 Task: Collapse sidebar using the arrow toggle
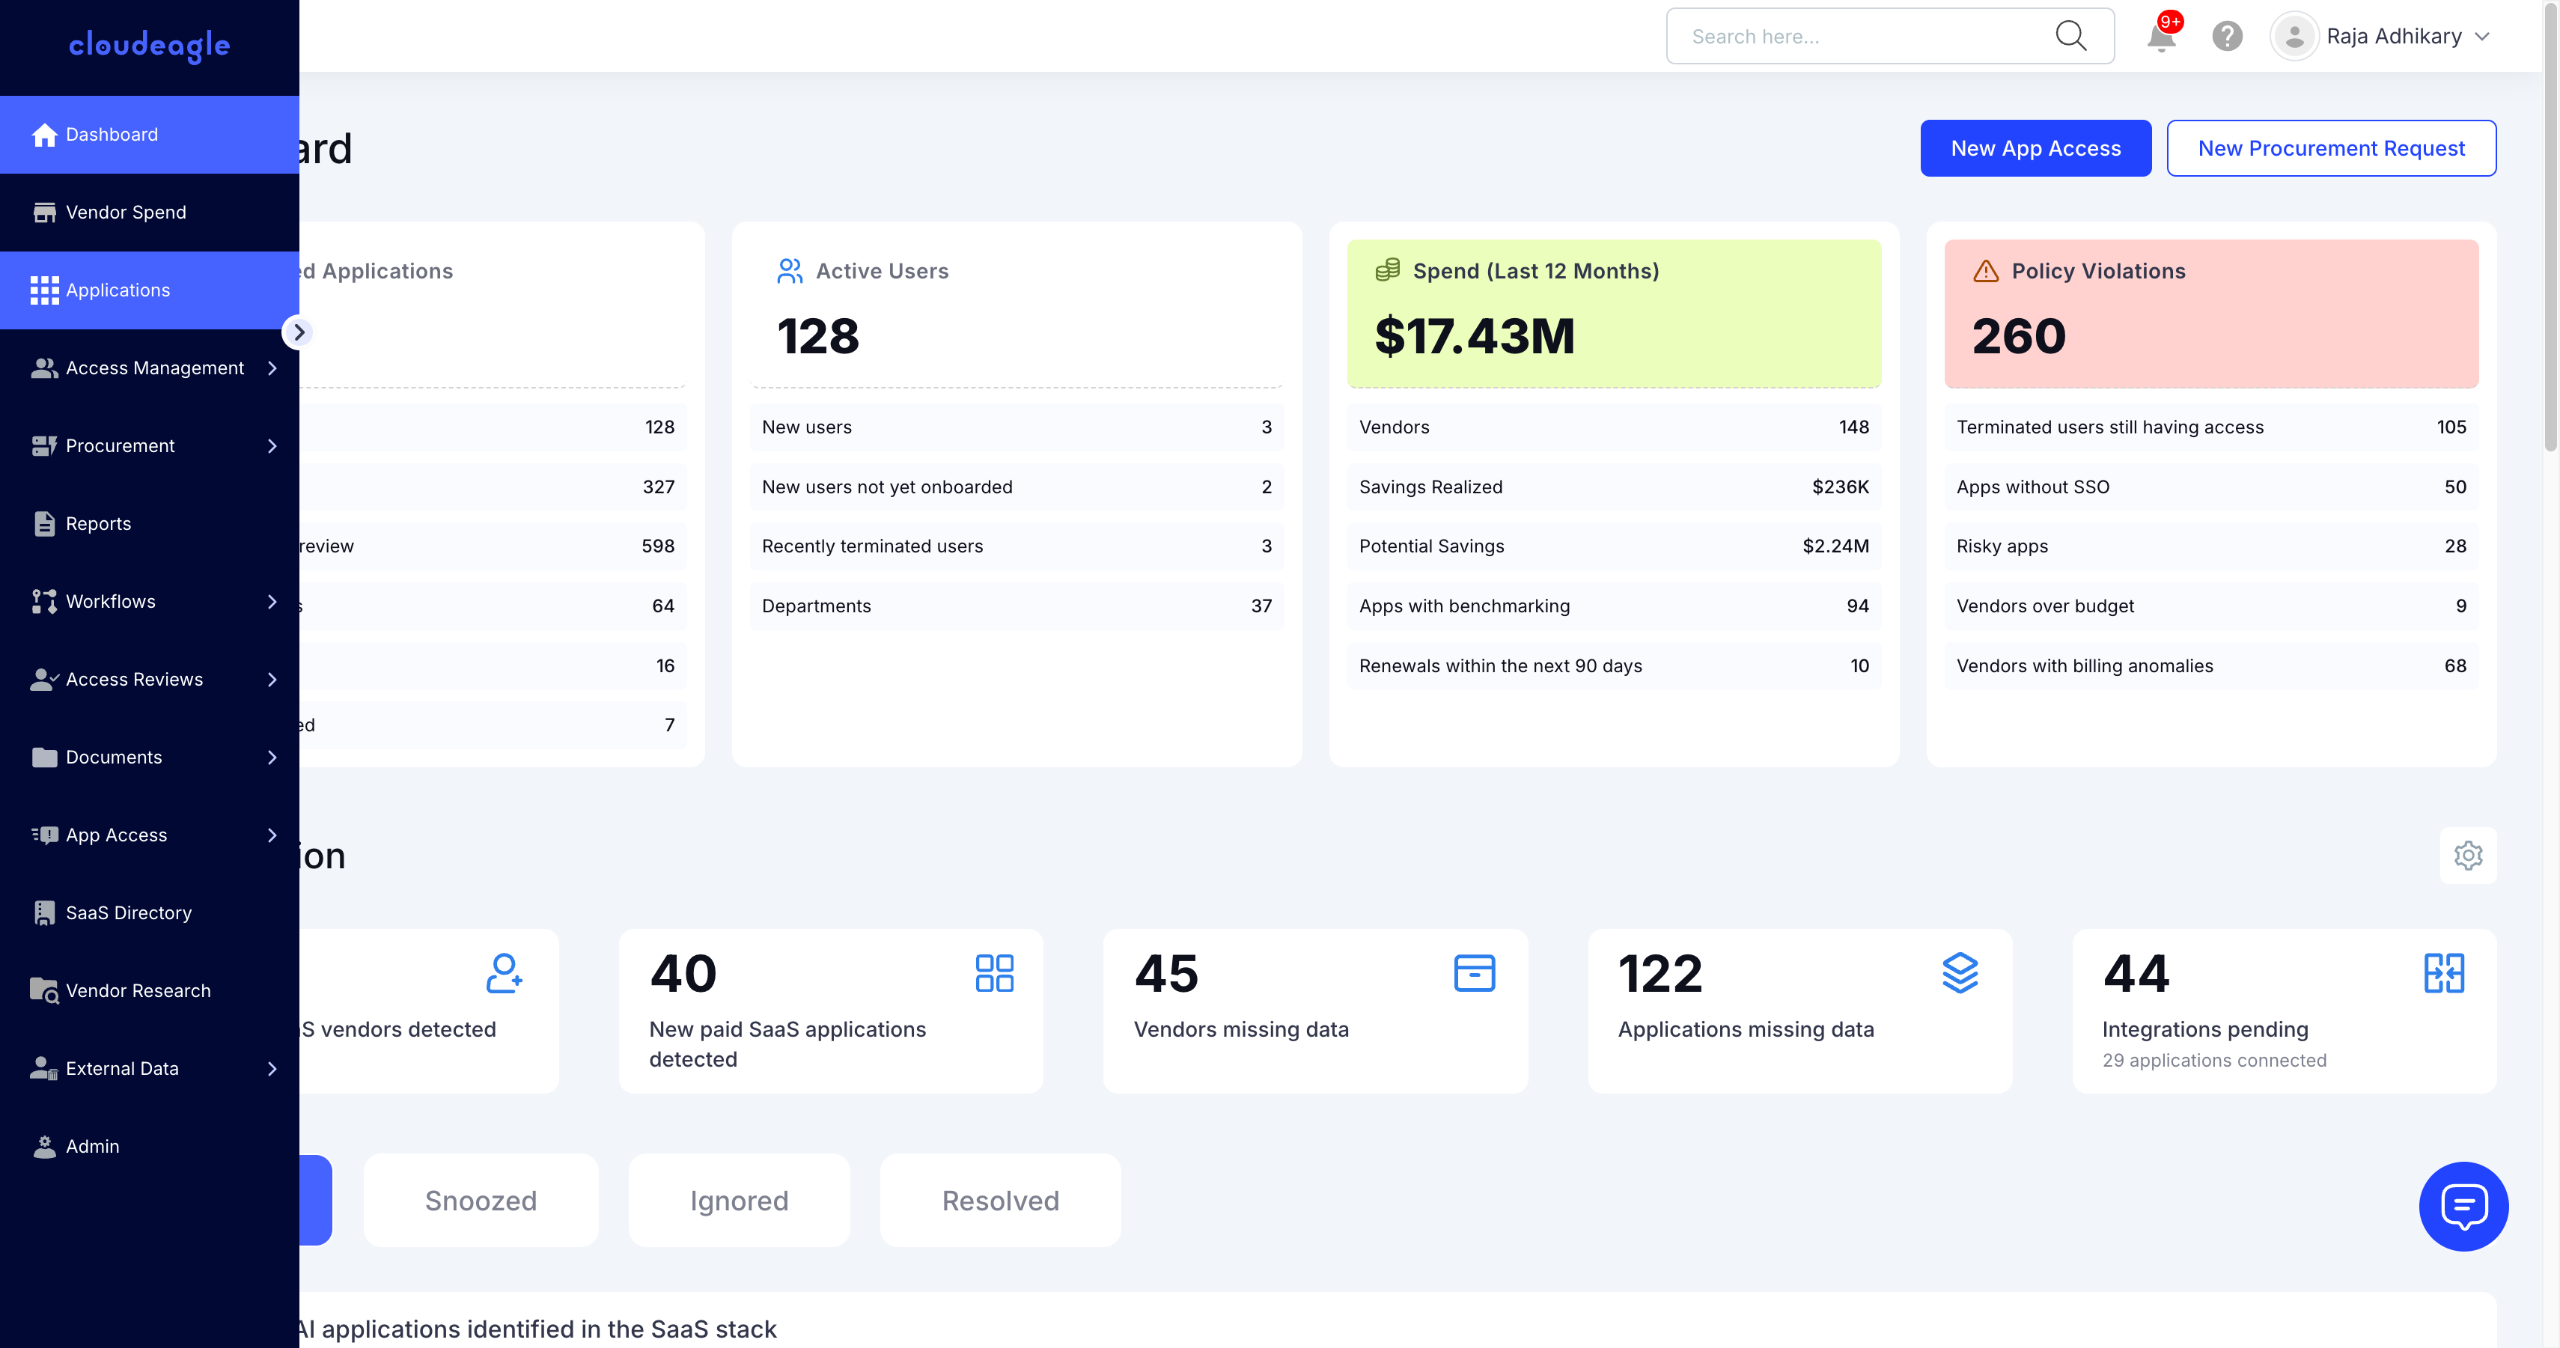[x=298, y=332]
